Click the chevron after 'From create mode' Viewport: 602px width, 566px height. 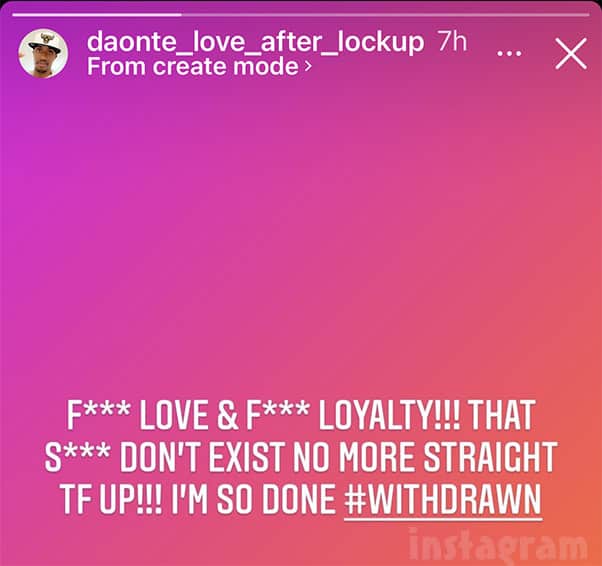point(308,67)
